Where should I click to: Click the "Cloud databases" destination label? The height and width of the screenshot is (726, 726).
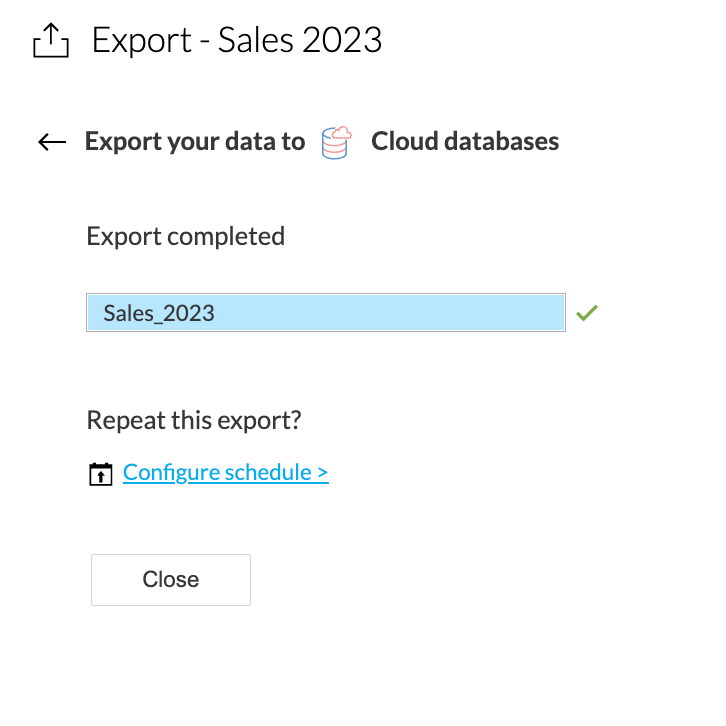tap(465, 142)
